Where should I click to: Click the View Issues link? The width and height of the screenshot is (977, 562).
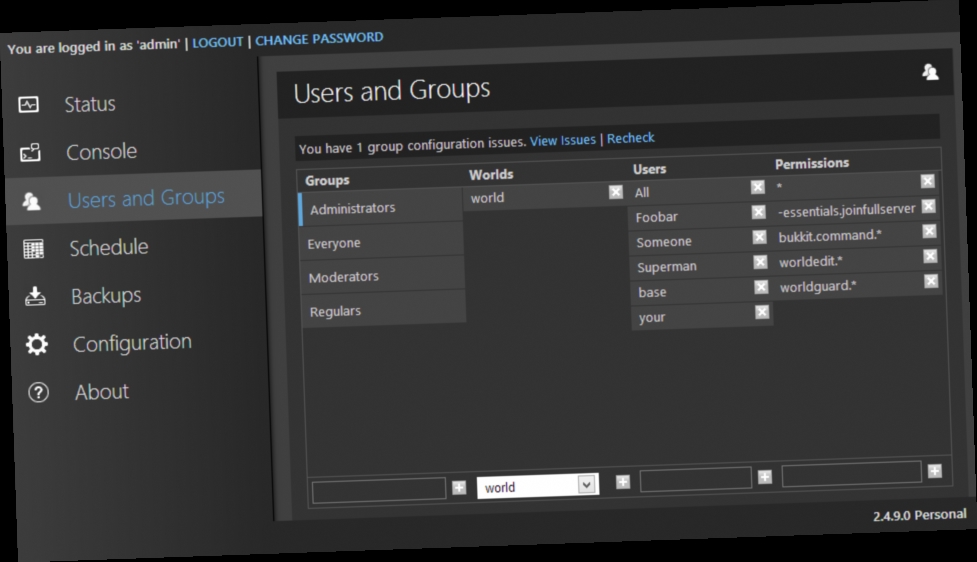pos(563,141)
